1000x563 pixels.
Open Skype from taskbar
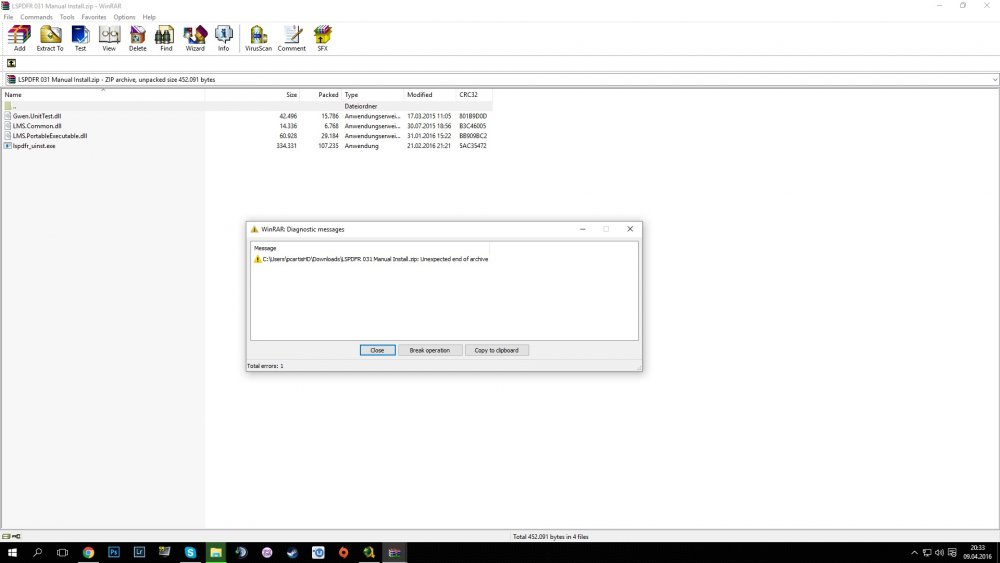(190, 553)
